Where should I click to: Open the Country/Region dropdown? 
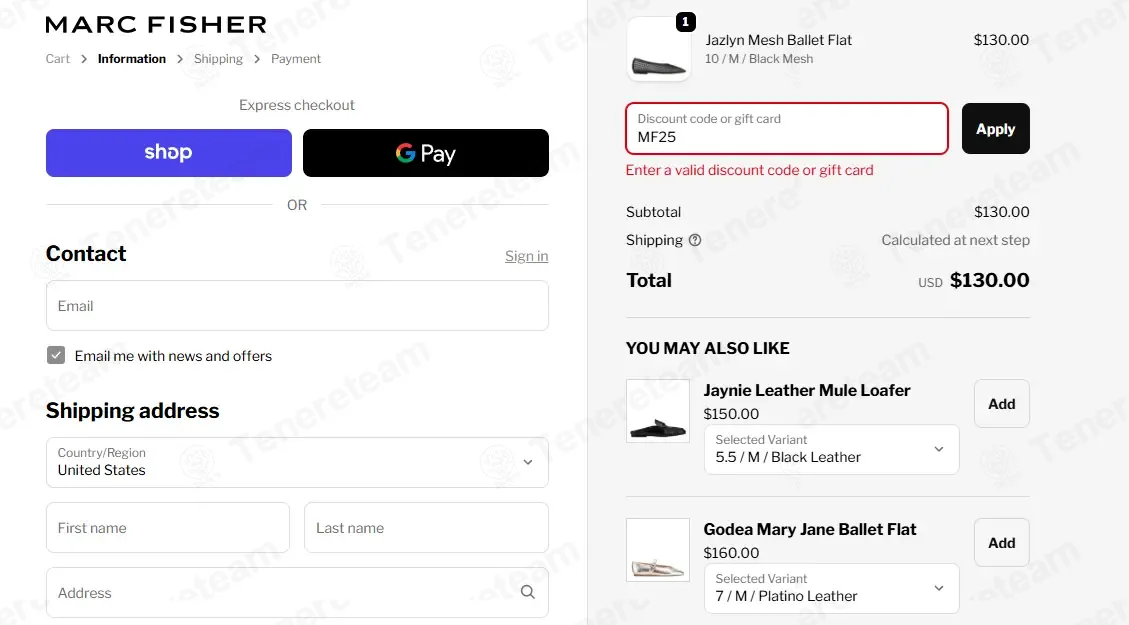point(297,462)
